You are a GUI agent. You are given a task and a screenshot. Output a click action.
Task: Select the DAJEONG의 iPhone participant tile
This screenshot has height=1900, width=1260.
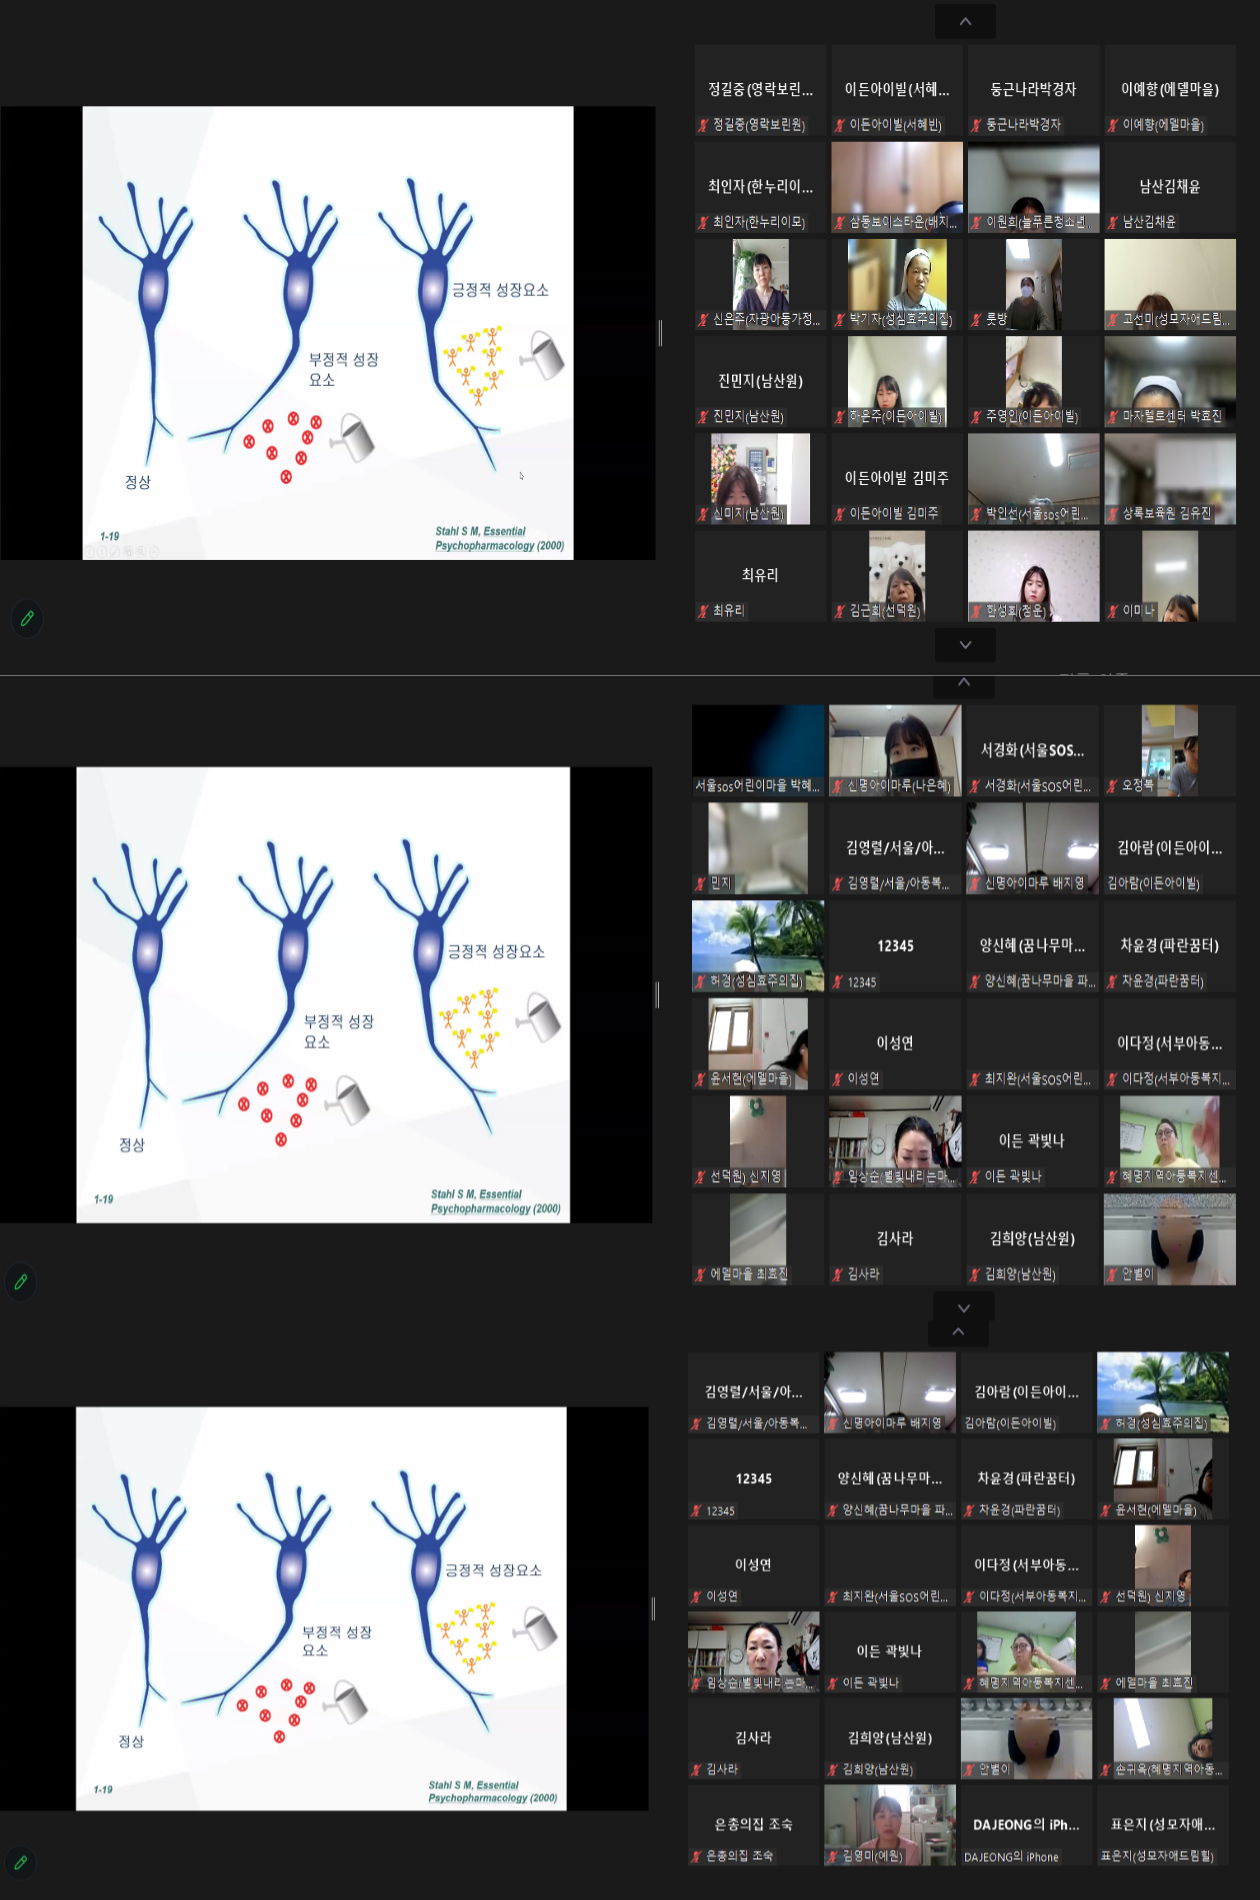click(x=1025, y=1825)
